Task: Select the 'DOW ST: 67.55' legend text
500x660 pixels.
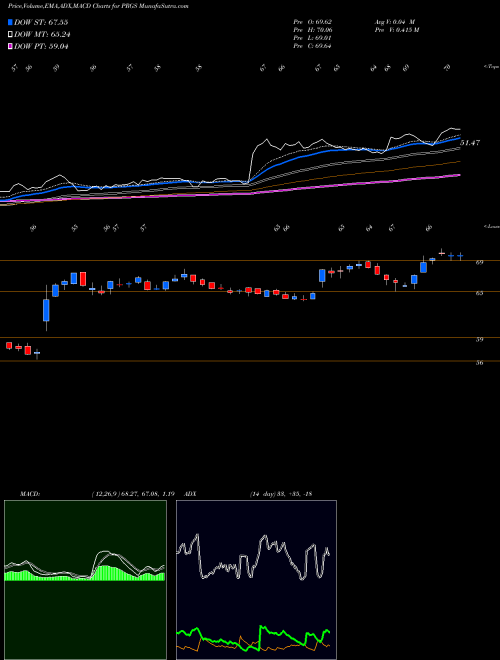Action: [41, 22]
